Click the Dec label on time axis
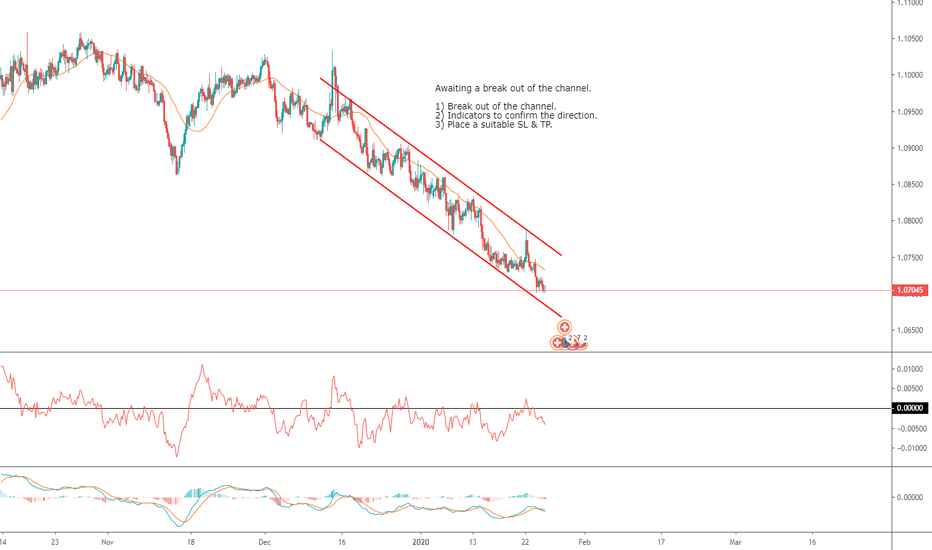This screenshot has height=550, width=932. (265, 542)
